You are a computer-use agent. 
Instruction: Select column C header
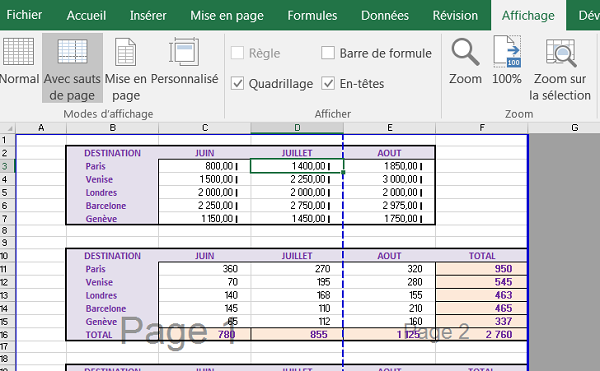pyautogui.click(x=205, y=128)
